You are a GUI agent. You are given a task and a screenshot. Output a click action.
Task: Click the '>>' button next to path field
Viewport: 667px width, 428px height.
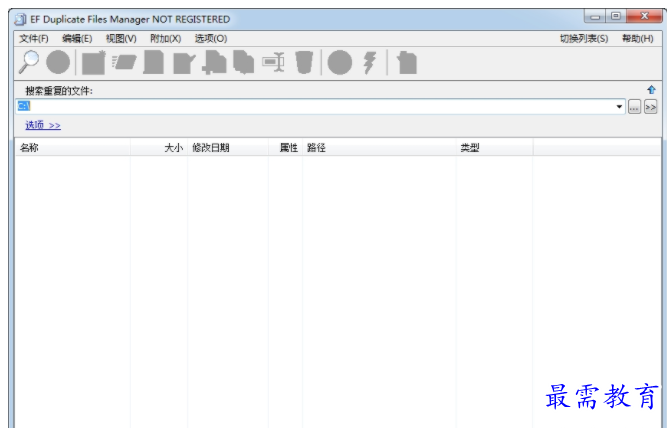click(650, 107)
